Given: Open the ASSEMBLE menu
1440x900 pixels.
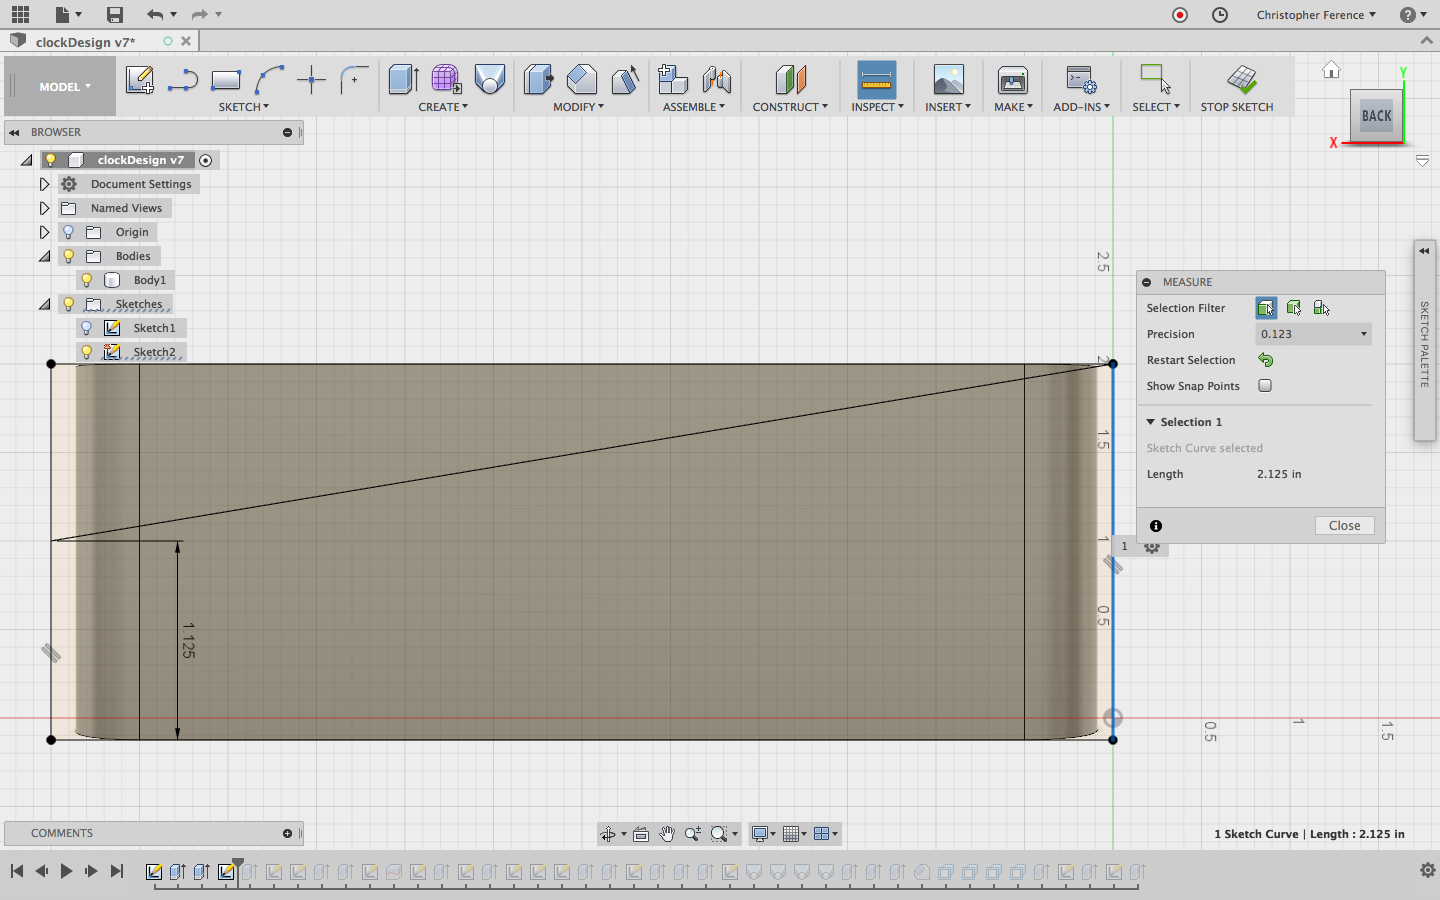Looking at the screenshot, I should (694, 107).
